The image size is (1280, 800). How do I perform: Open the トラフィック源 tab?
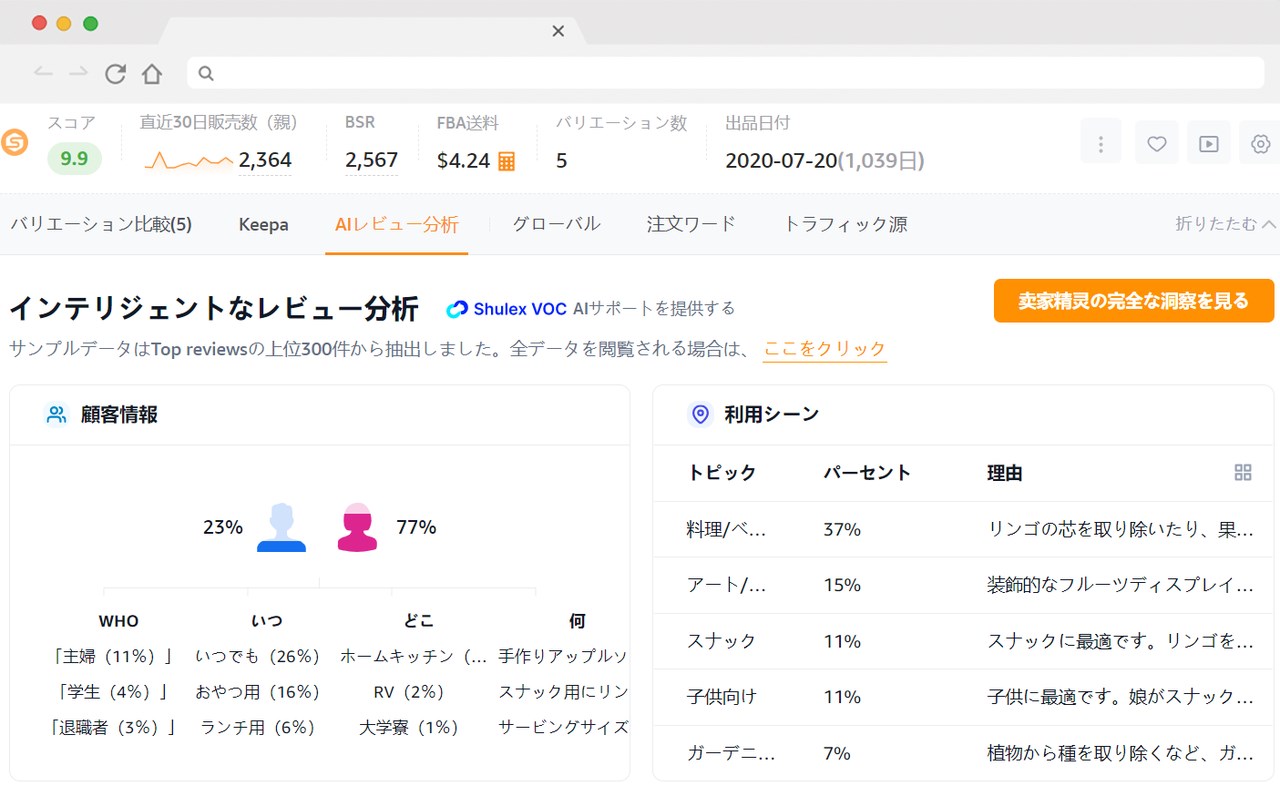[845, 224]
